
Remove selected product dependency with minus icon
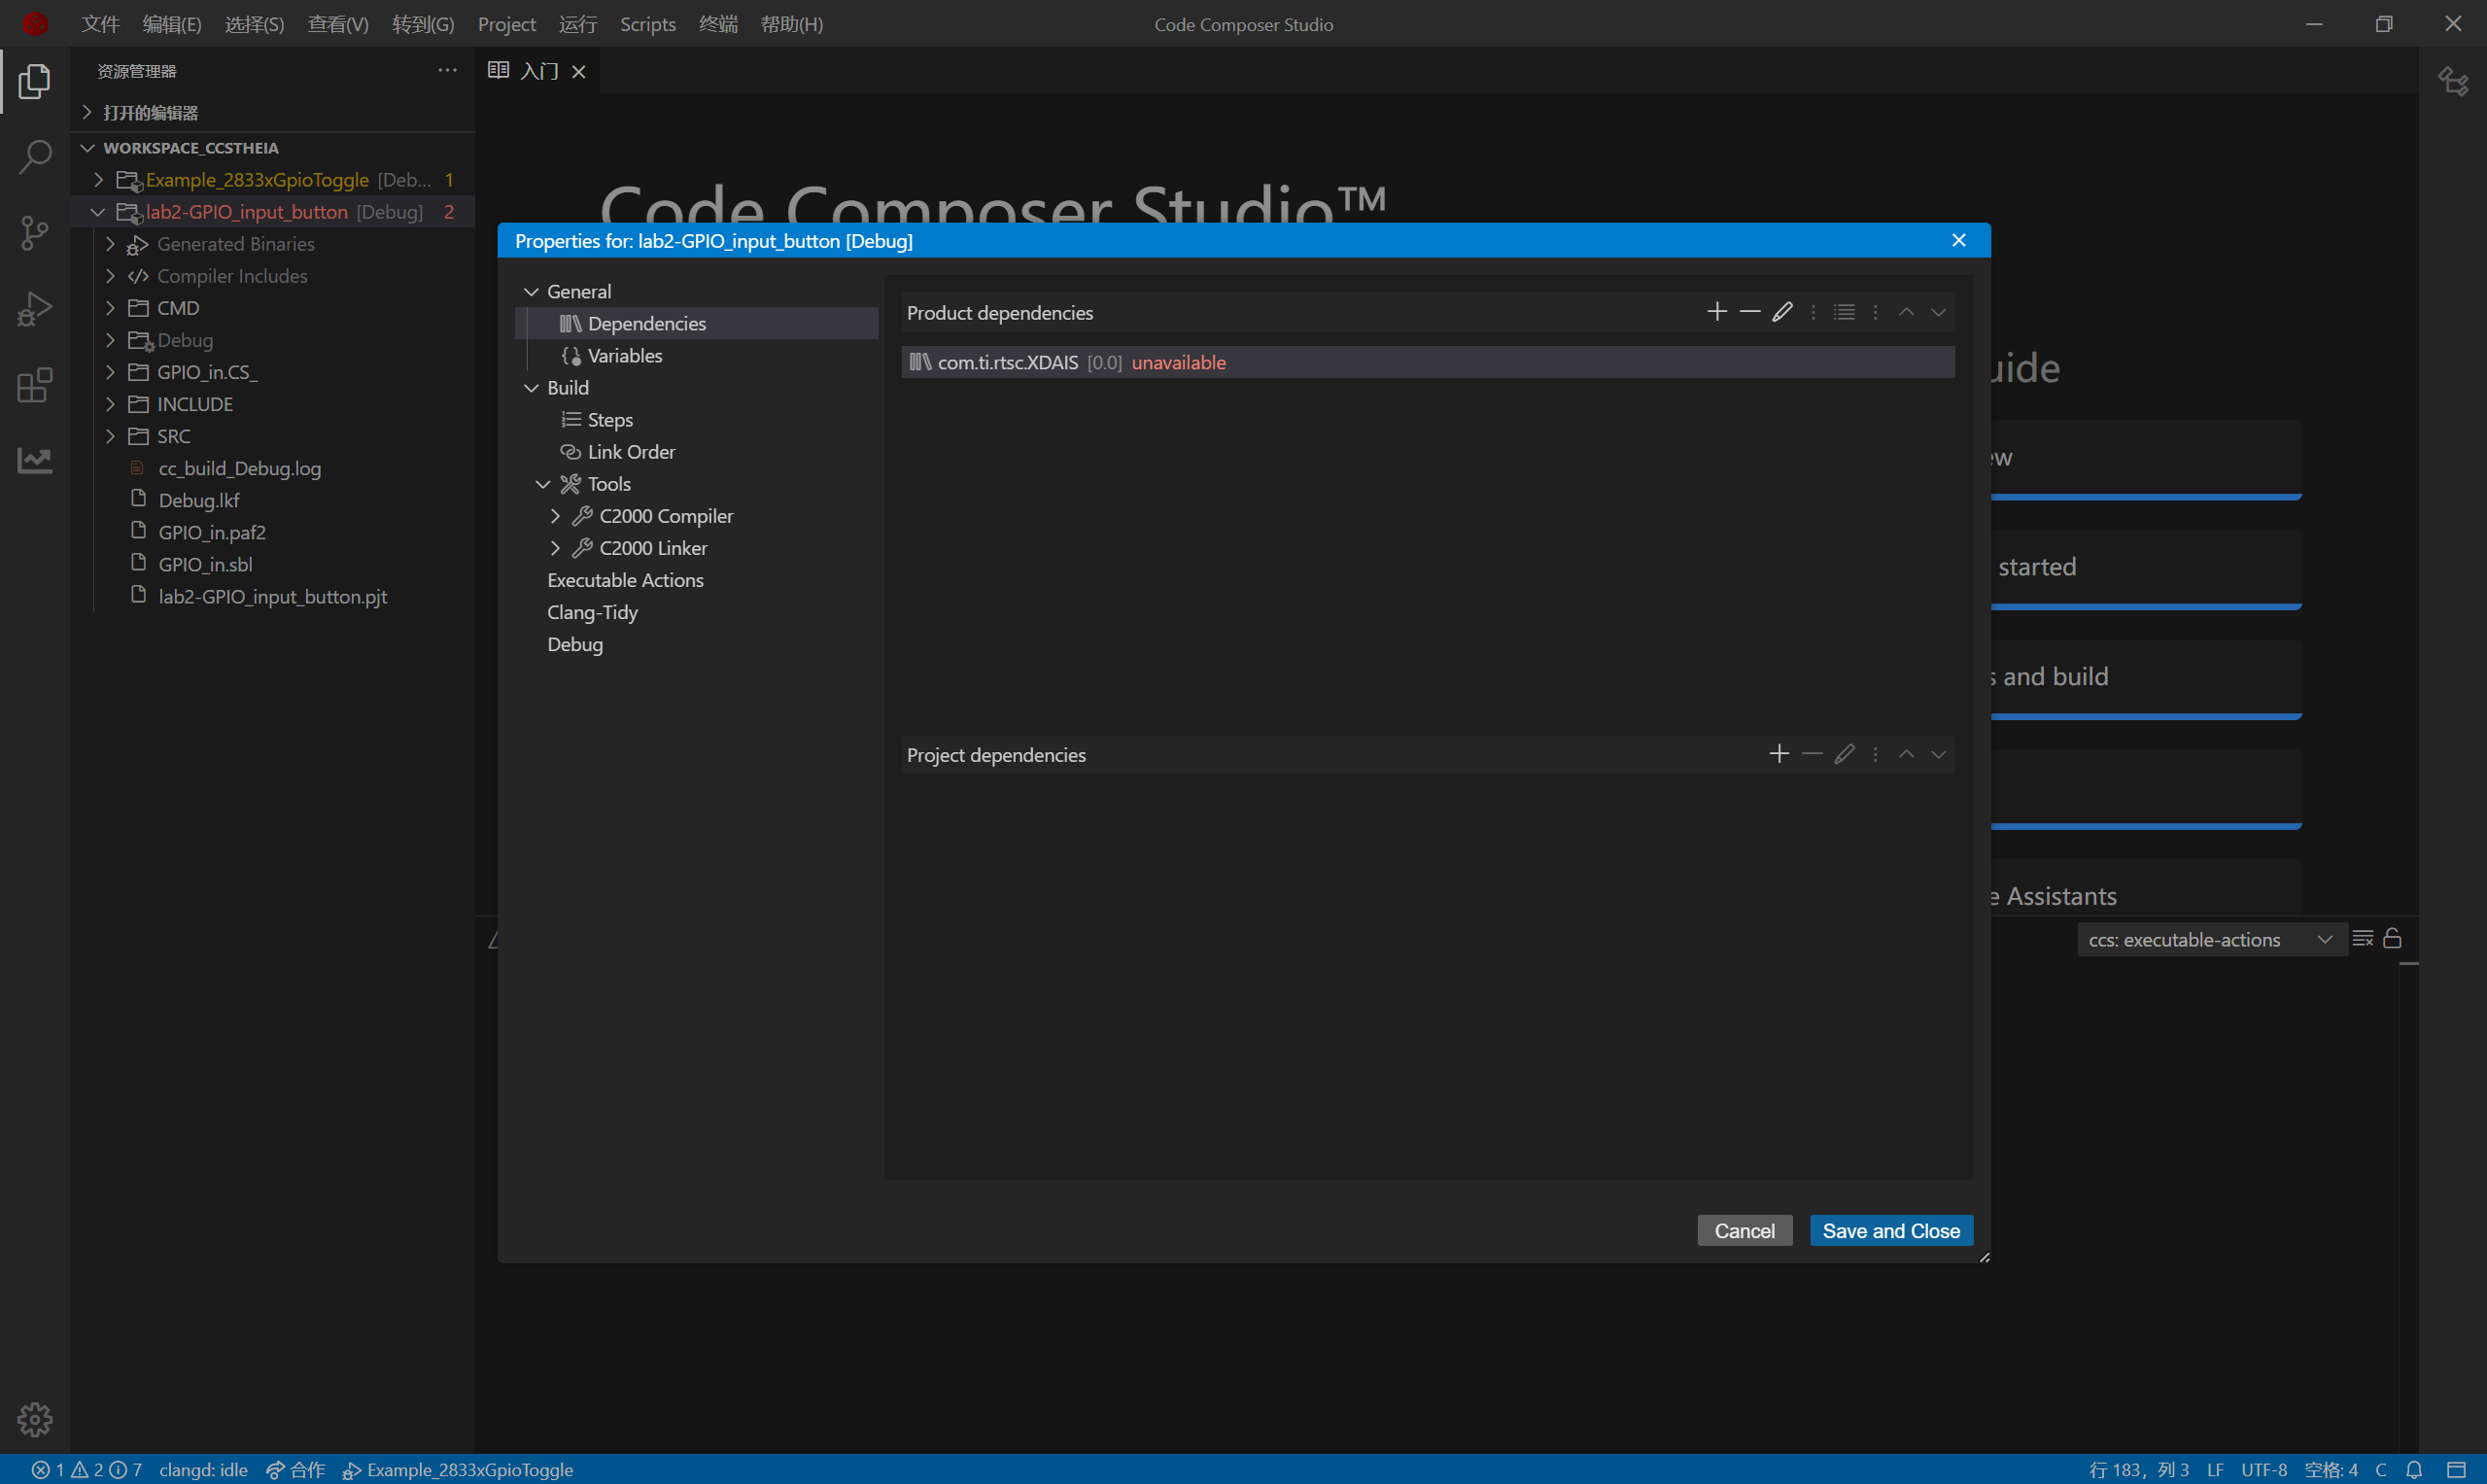(1749, 312)
